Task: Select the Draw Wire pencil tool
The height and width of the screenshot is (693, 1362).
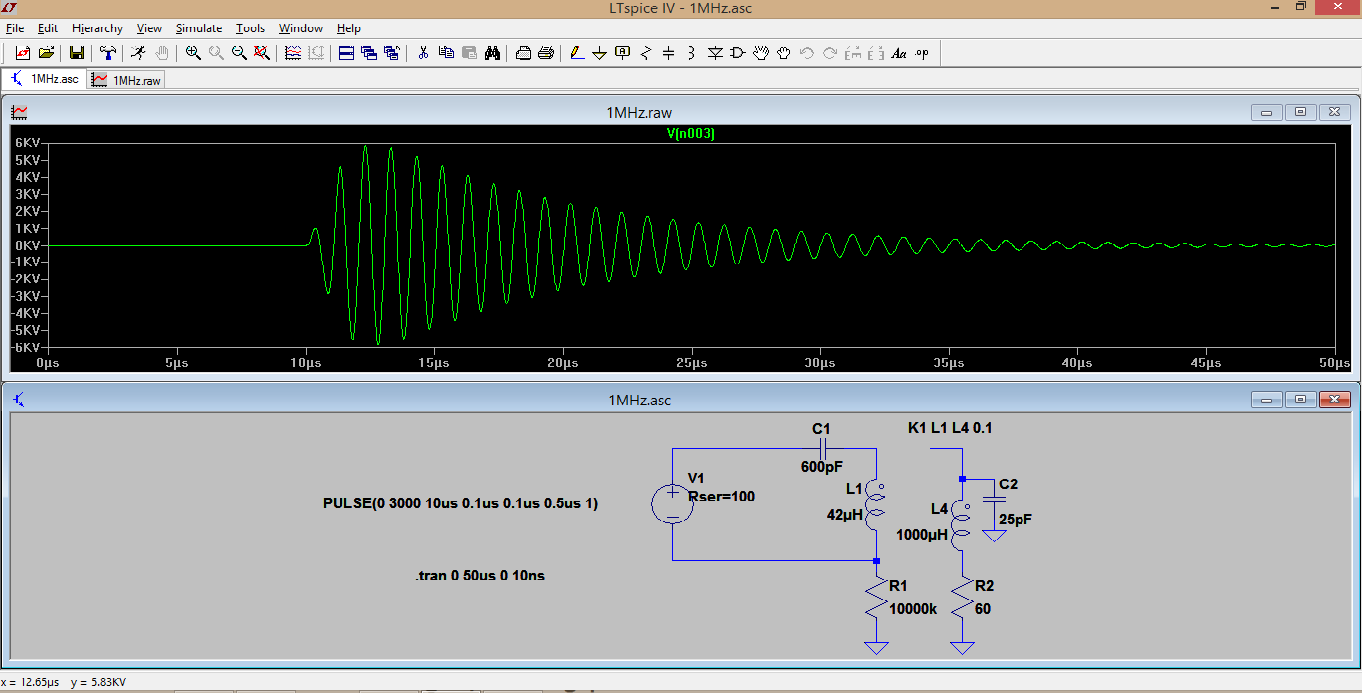Action: 577,53
